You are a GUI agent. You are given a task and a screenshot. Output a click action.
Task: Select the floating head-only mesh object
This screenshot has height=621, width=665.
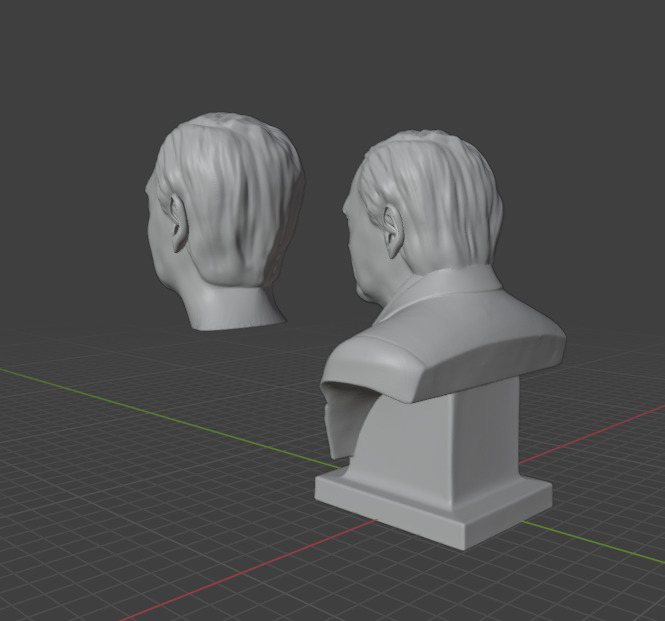(225, 221)
